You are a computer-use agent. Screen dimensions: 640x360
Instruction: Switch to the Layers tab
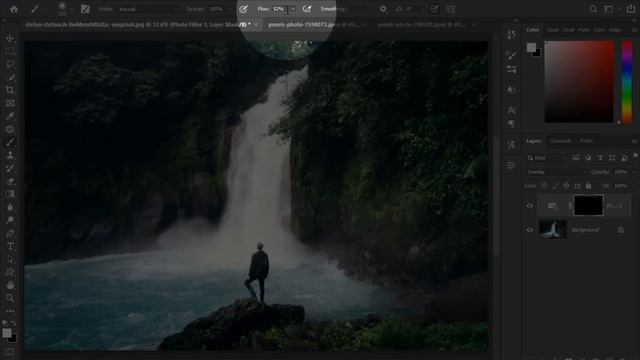pos(533,141)
